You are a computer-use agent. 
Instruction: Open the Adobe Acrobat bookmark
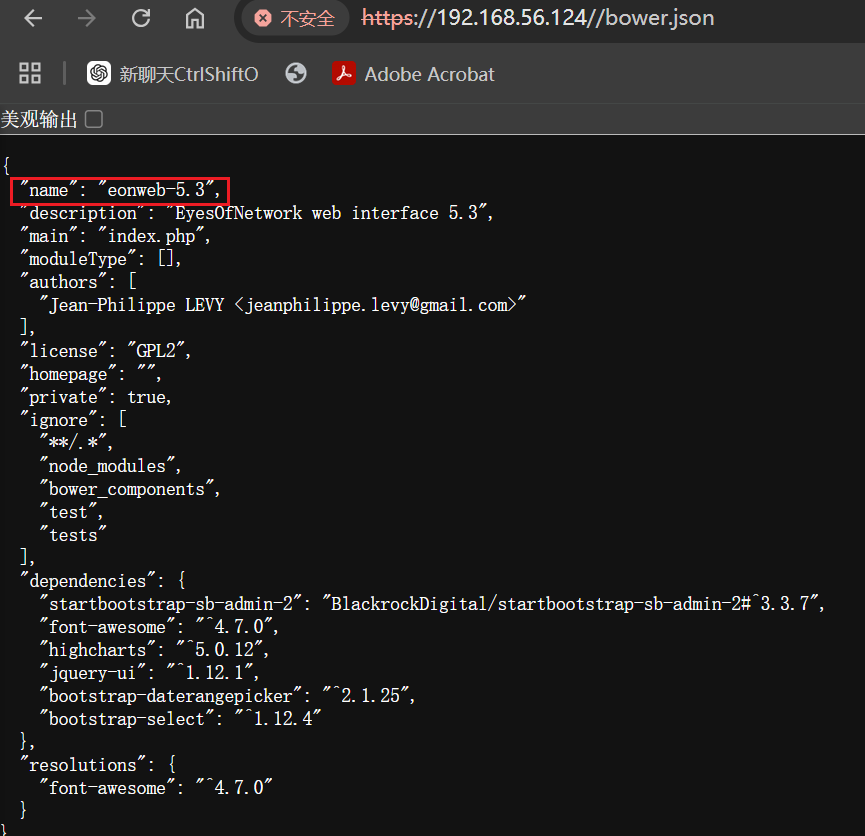pos(413,73)
